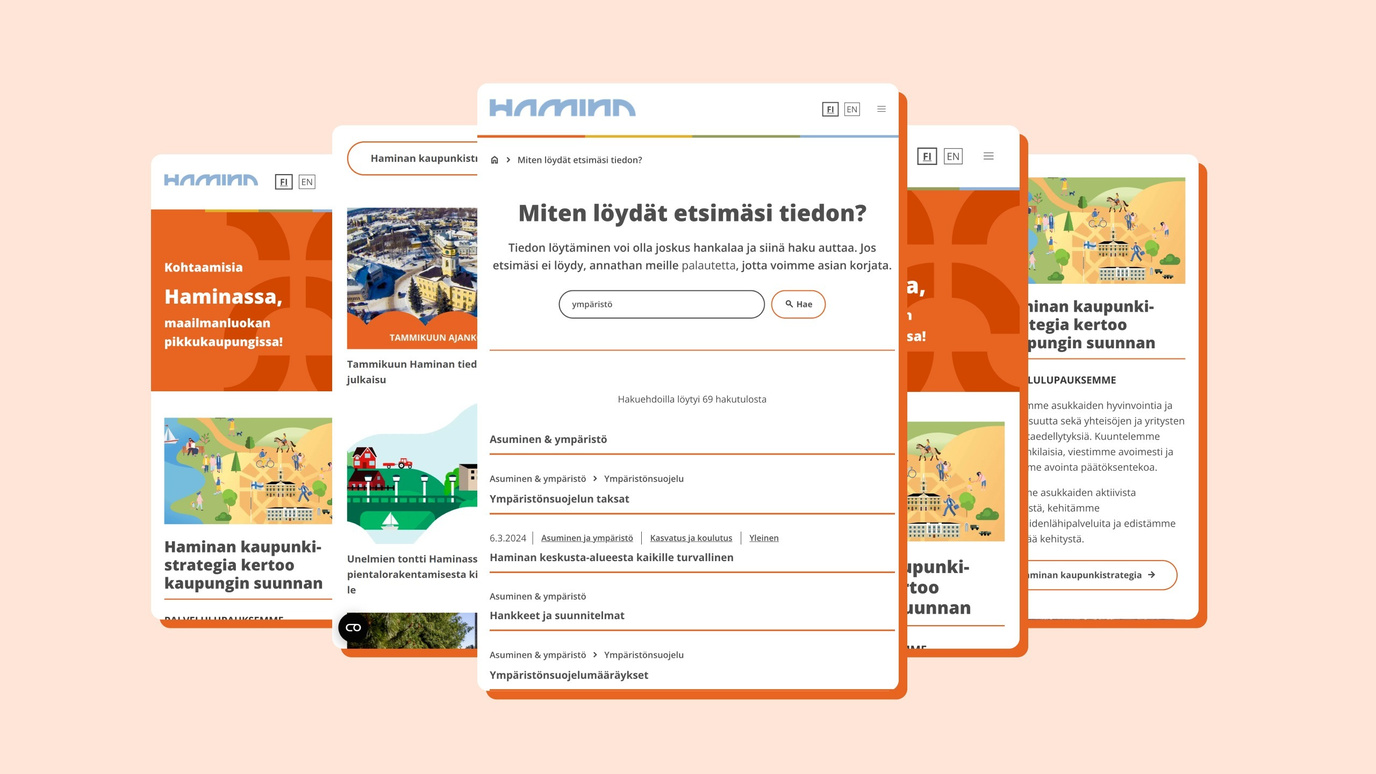1376x774 pixels.
Task: Open breadcrumb Miten löydät etsimäsi tiedon?
Action: (x=580, y=160)
